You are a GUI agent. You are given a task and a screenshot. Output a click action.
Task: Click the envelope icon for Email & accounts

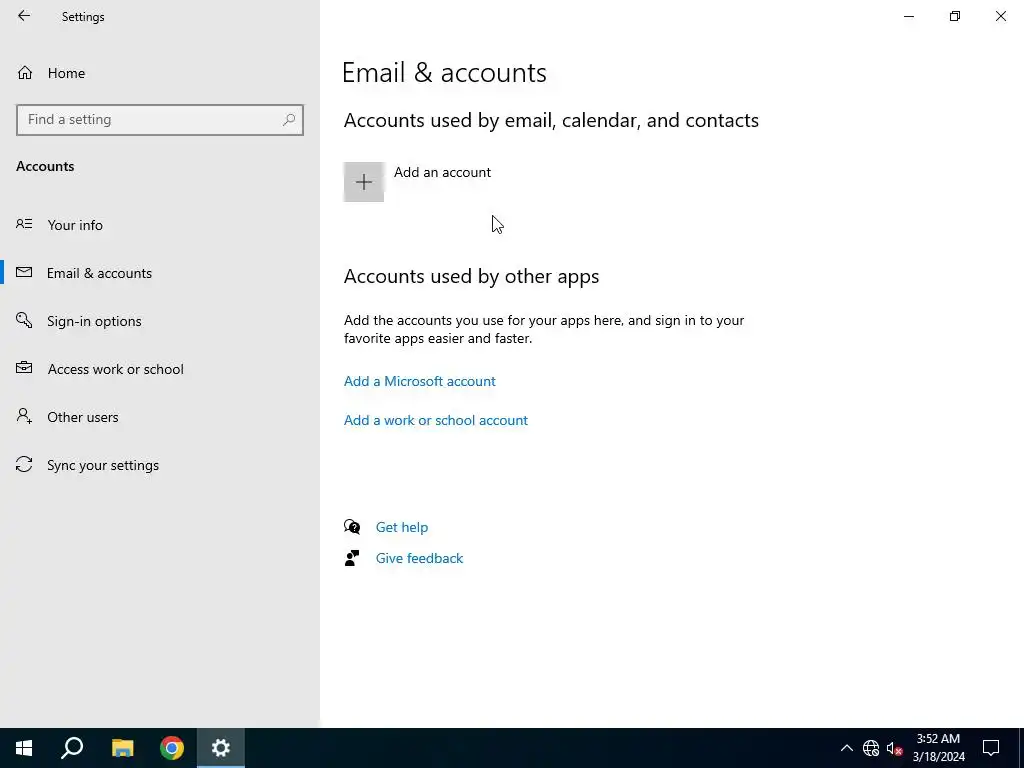pos(24,272)
